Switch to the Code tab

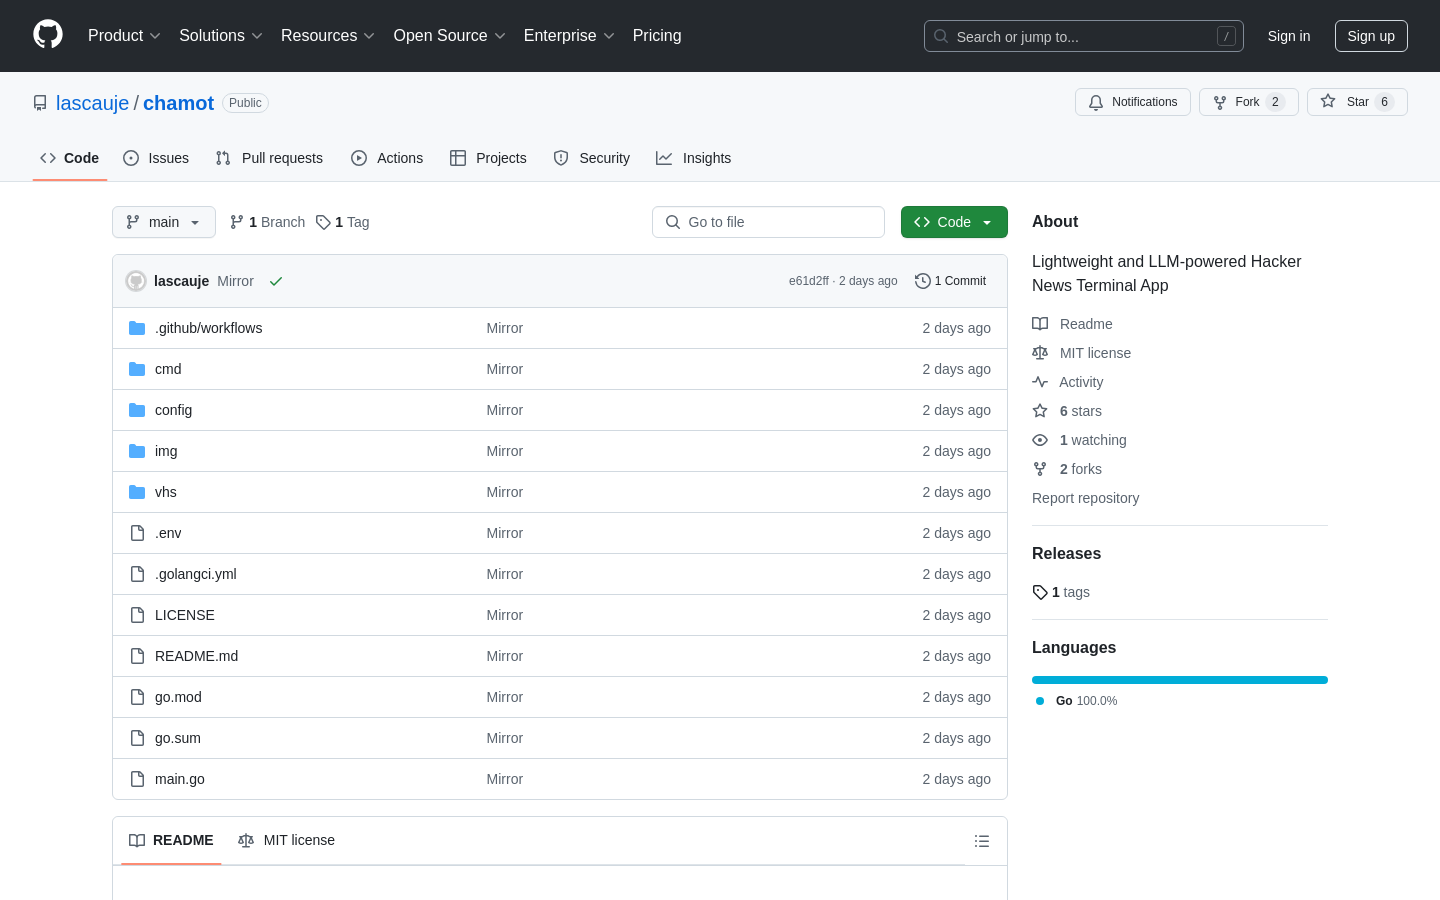70,158
